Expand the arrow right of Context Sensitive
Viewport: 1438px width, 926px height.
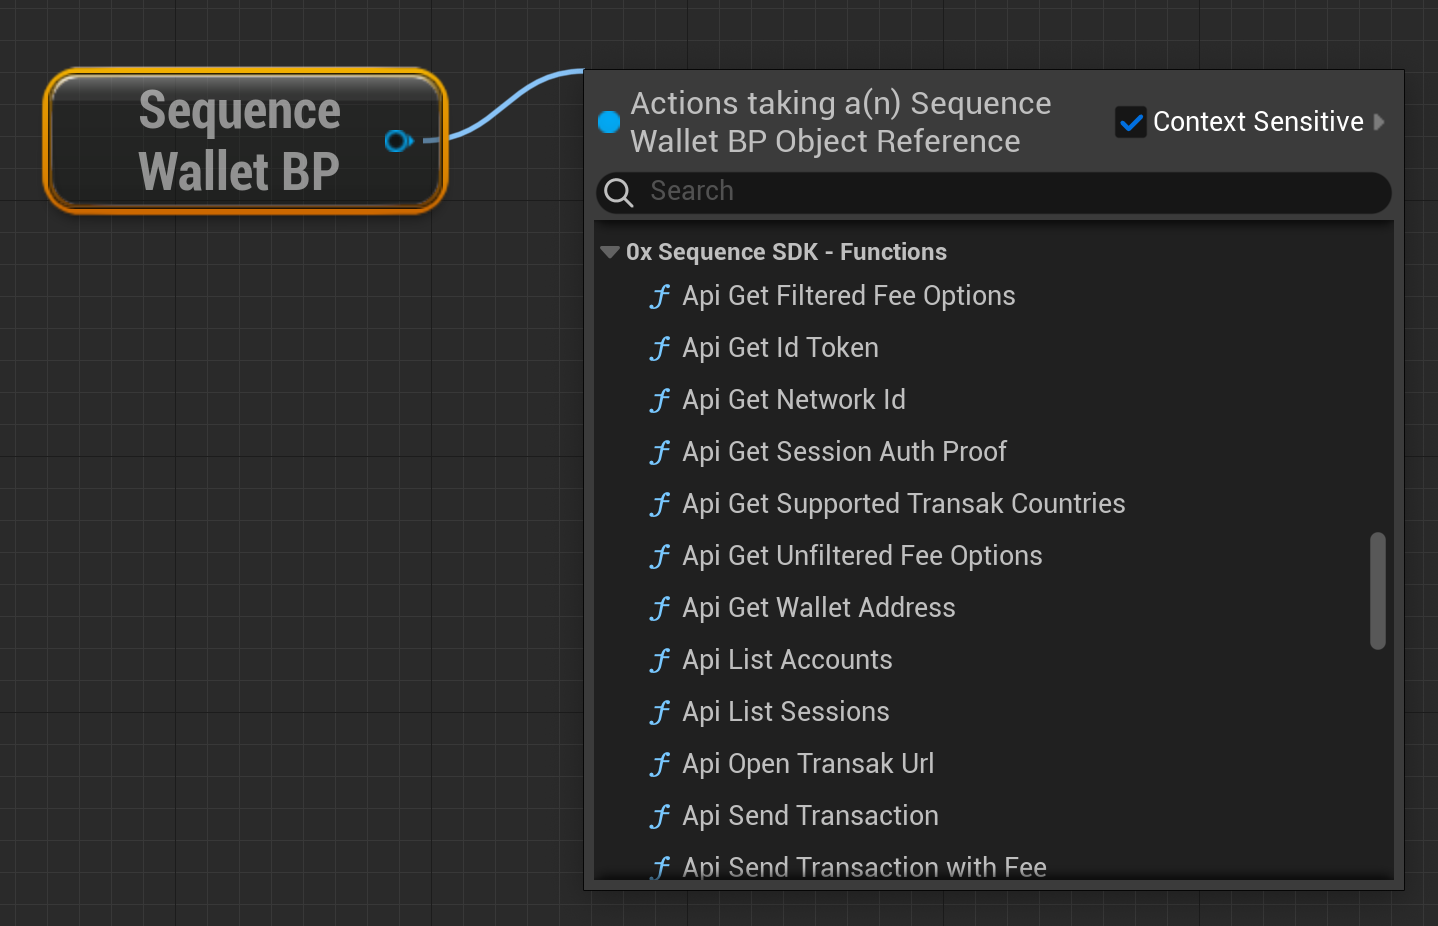click(x=1380, y=122)
